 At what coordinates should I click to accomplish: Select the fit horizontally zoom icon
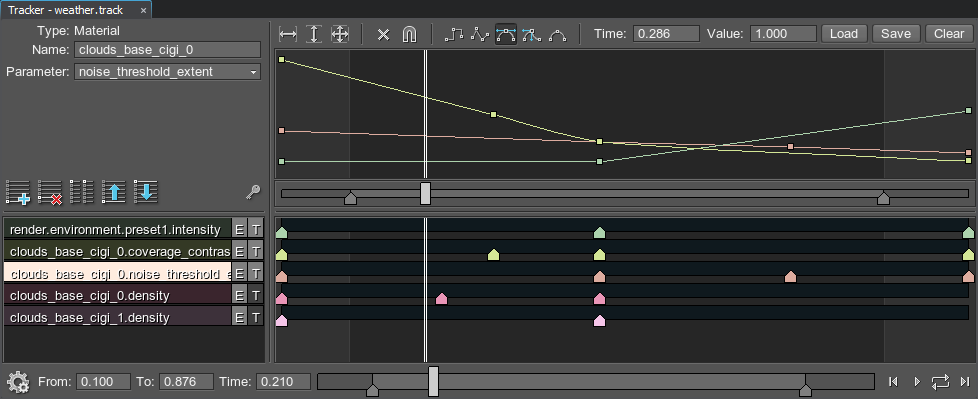tap(288, 34)
